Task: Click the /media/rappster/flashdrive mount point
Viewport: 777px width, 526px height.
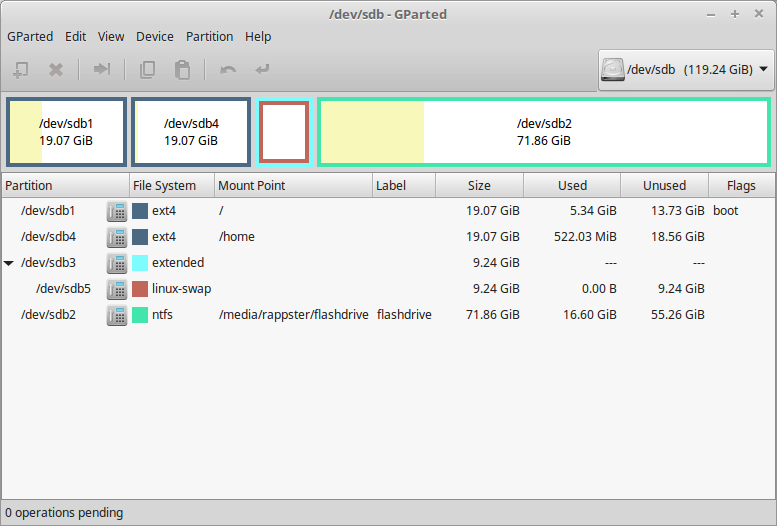Action: coord(293,315)
